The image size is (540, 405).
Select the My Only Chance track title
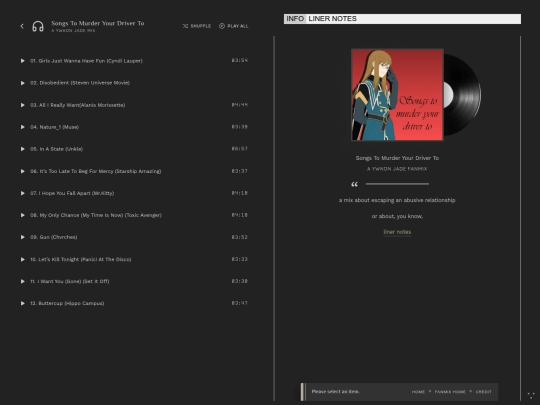pyautogui.click(x=96, y=215)
